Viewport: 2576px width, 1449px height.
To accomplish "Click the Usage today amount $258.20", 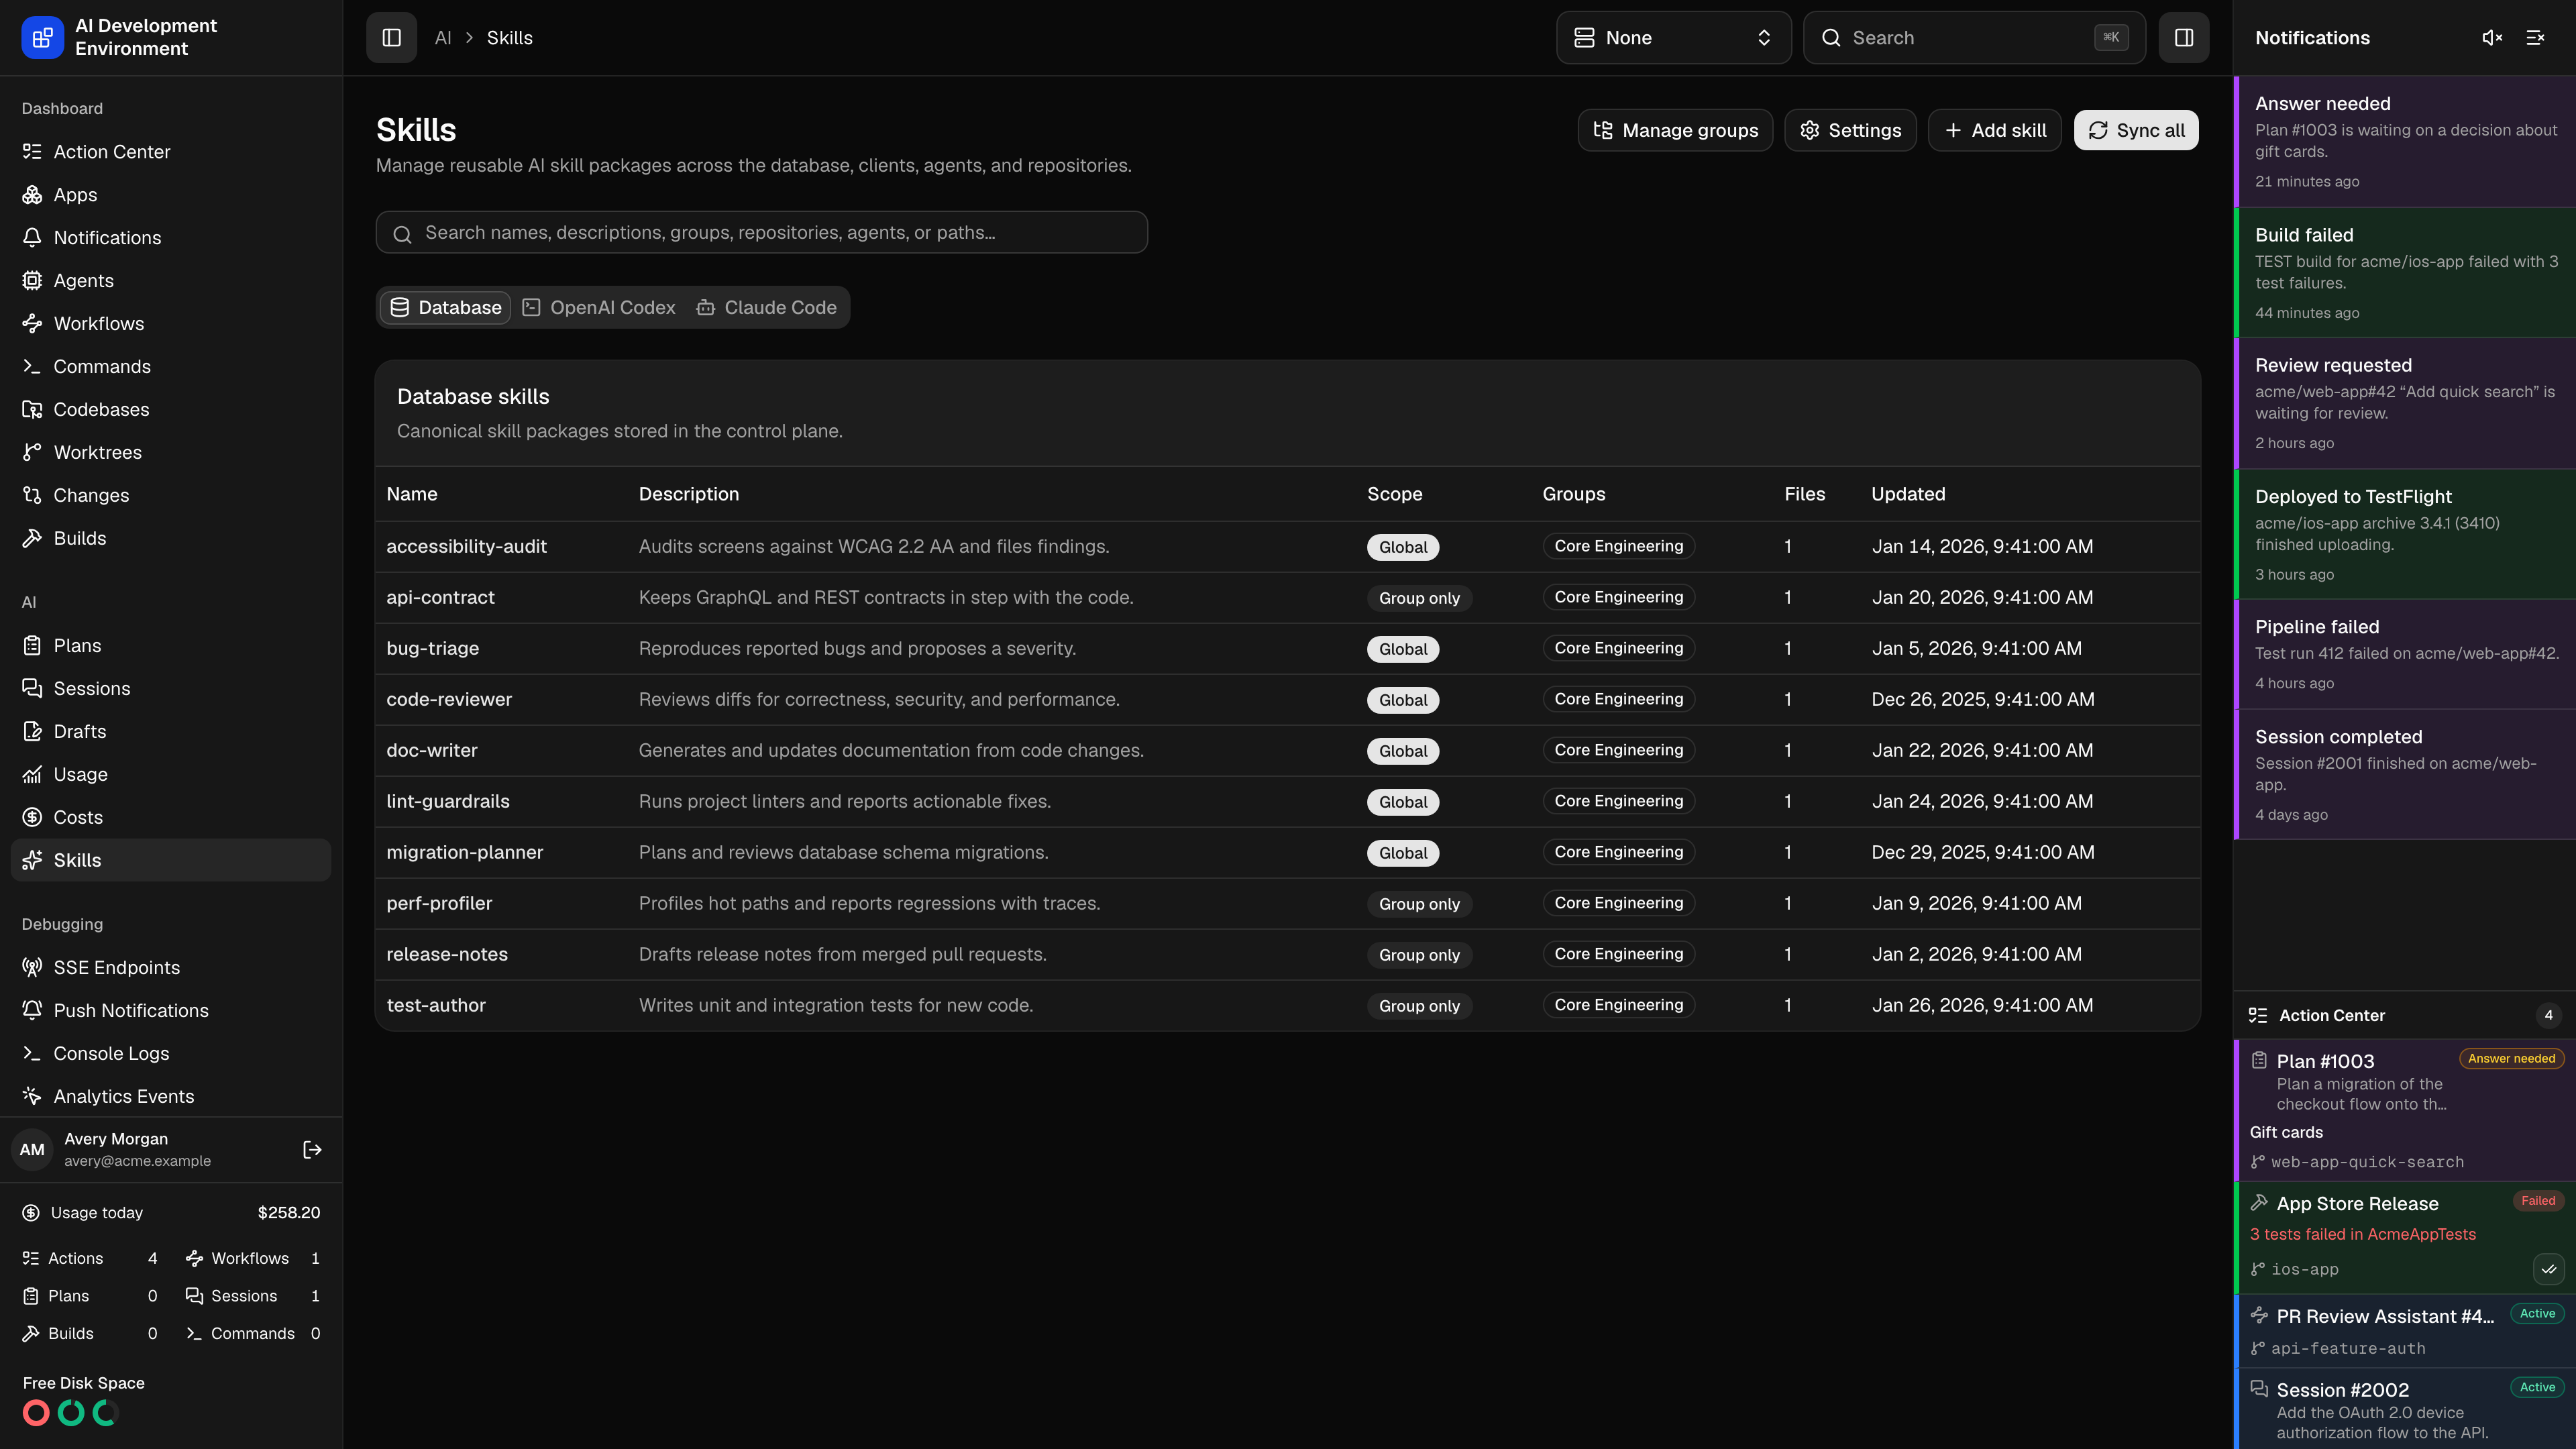I will point(289,1213).
